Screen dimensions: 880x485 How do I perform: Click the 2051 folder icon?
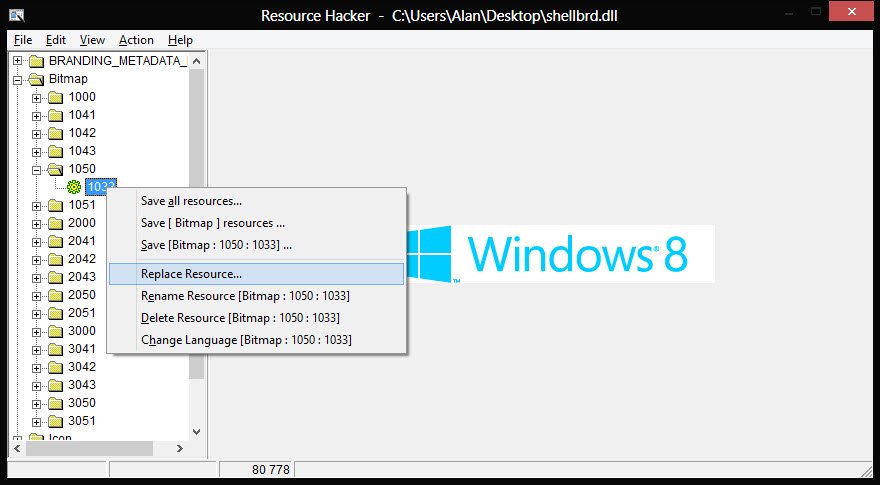point(55,313)
